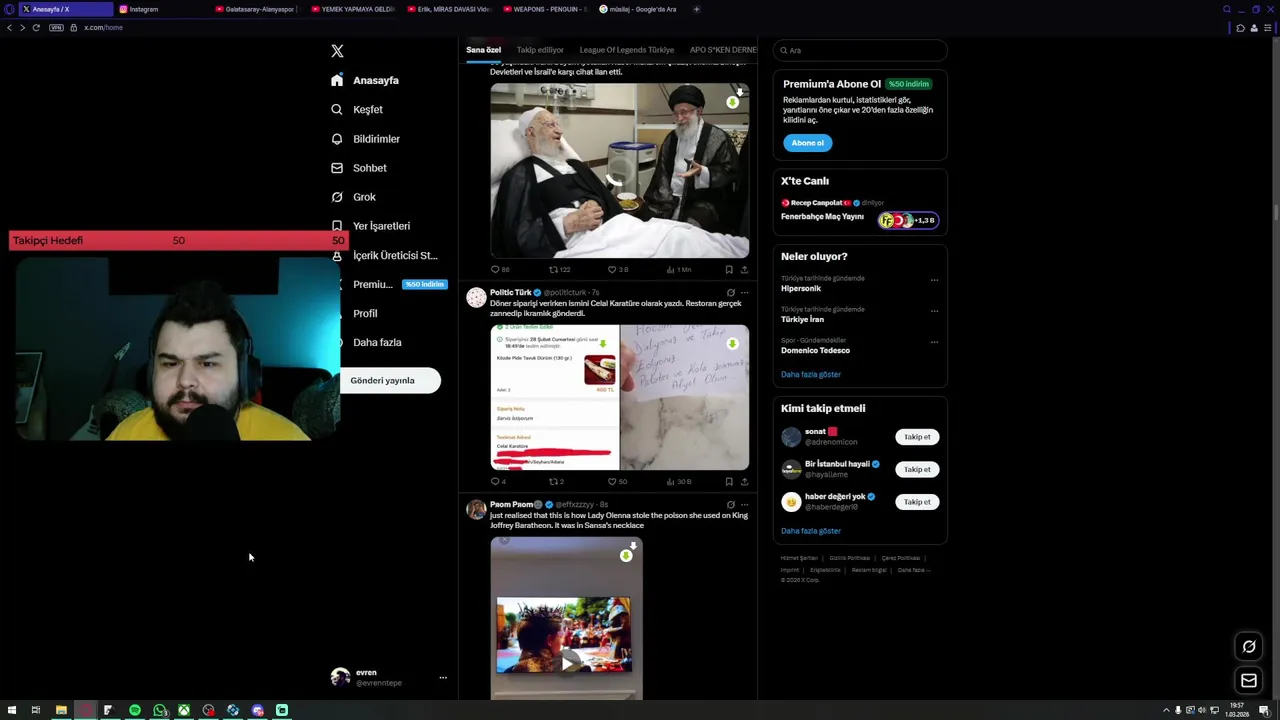
Task: Click the Ara search field
Action: [861, 50]
